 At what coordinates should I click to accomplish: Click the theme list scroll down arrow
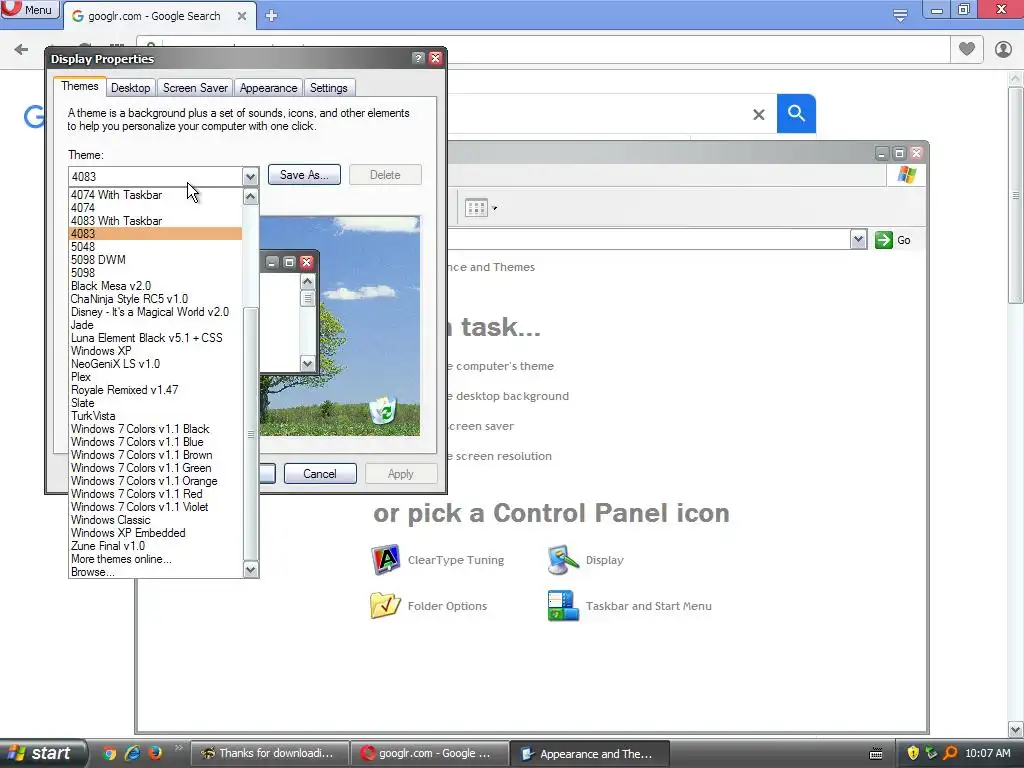(250, 570)
